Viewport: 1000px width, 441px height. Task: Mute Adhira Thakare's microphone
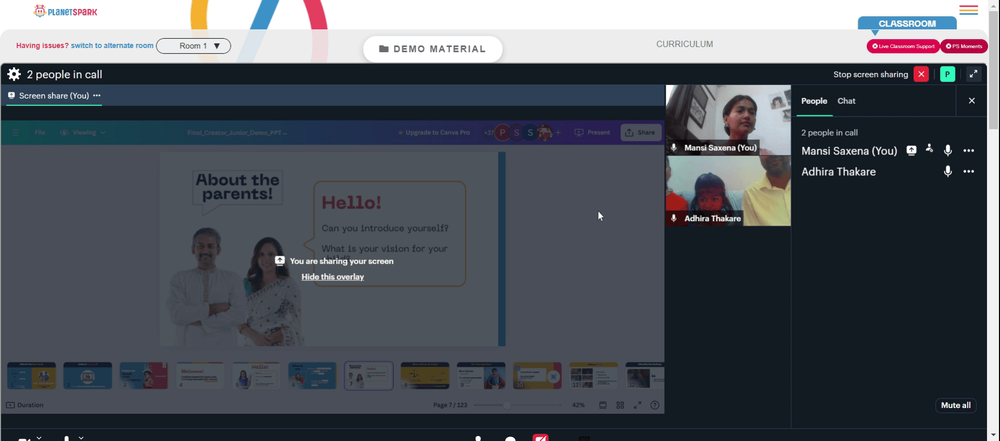[948, 171]
